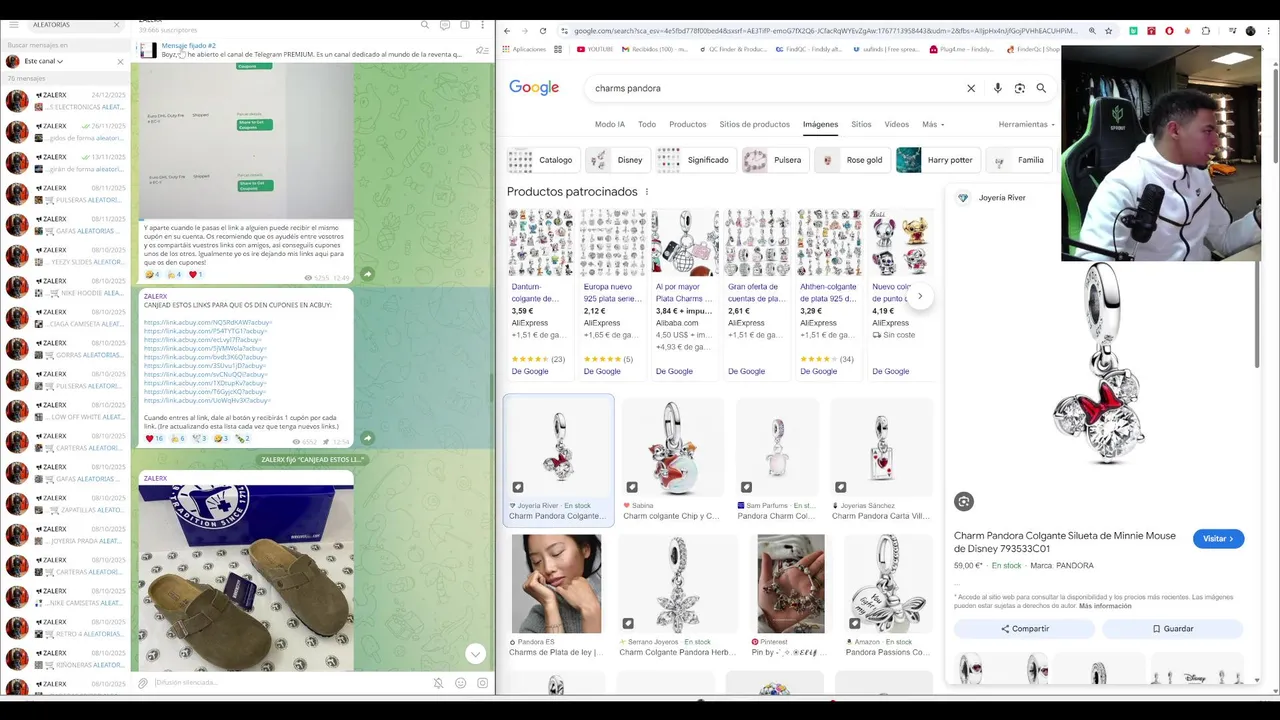Click 'Visitar' button for Minnie charm
This screenshot has height=720, width=1280.
(1218, 538)
